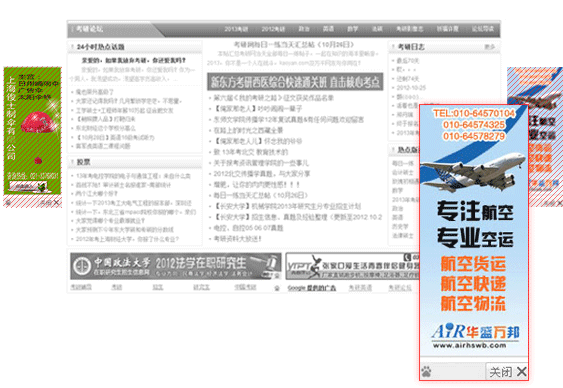Select 政治 in the top navigation bar
Image resolution: width=563 pixels, height=388 pixels.
304,29
